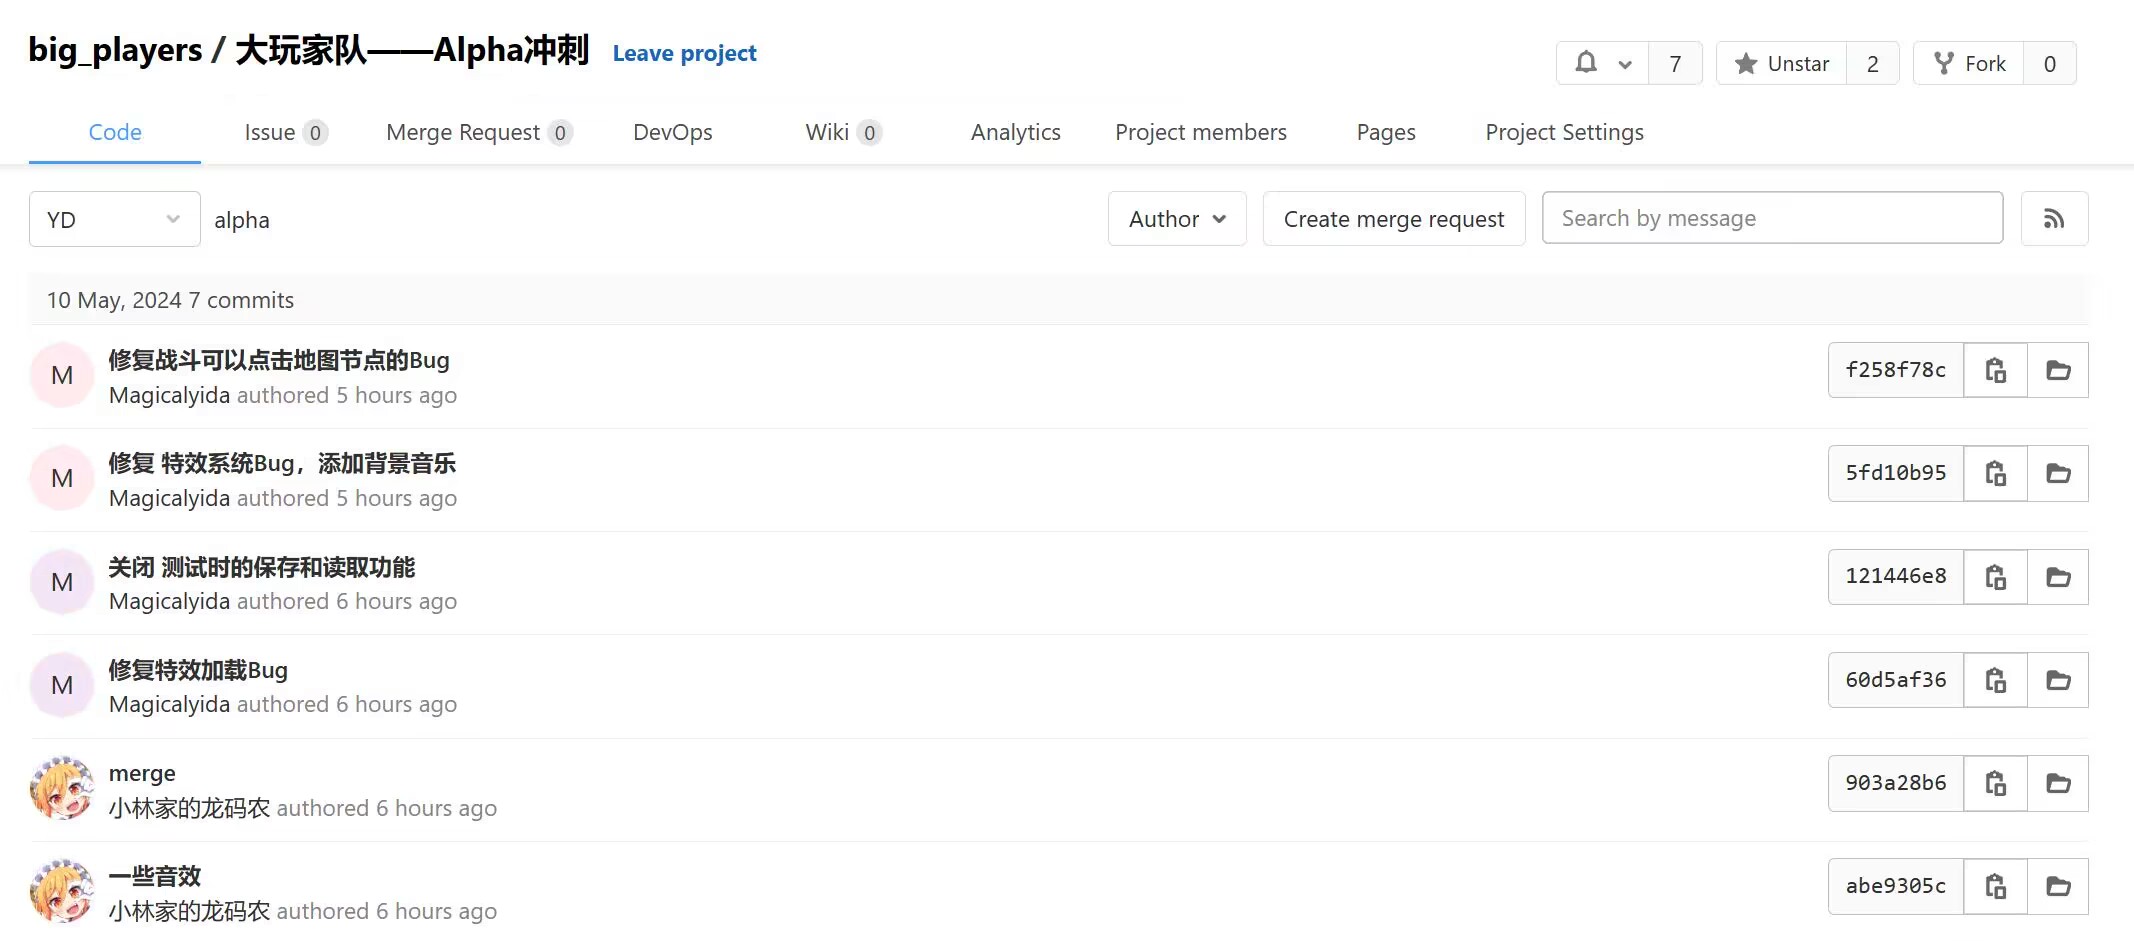Focus the Search by message field
The image size is (2134, 941).
(1772, 218)
